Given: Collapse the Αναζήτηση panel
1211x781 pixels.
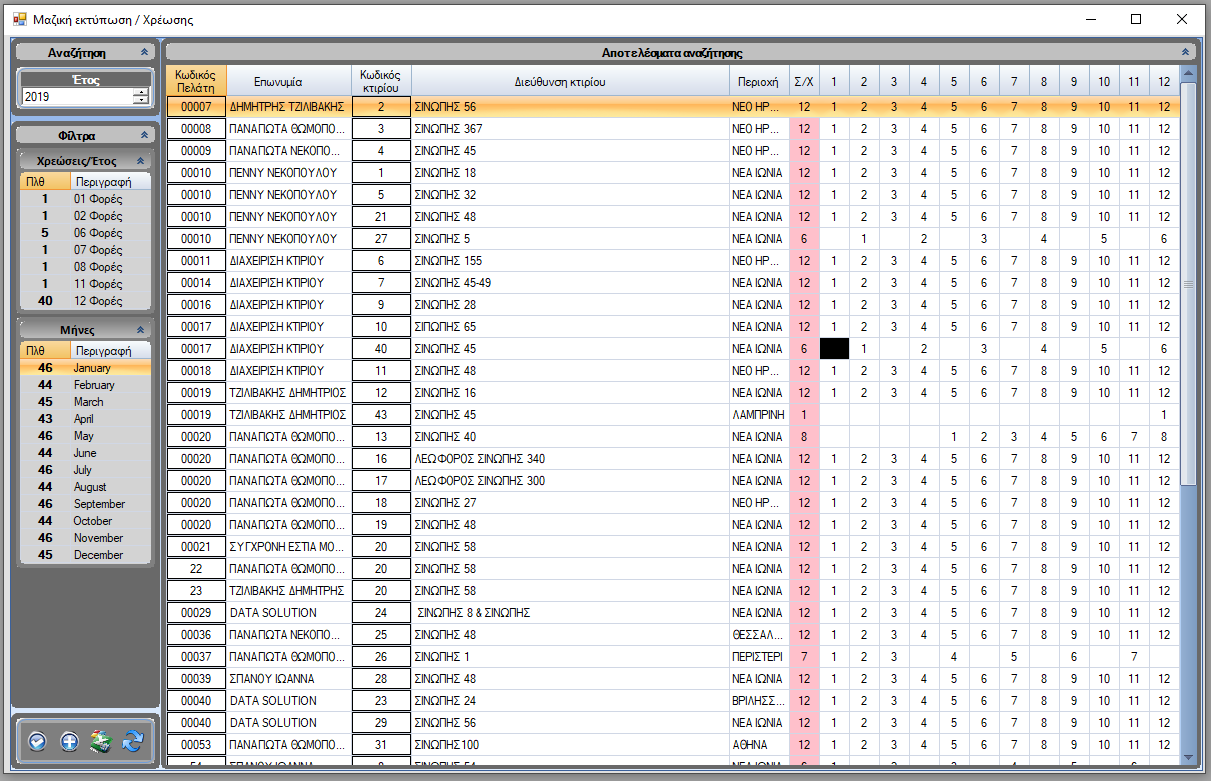Looking at the screenshot, I should point(144,52).
